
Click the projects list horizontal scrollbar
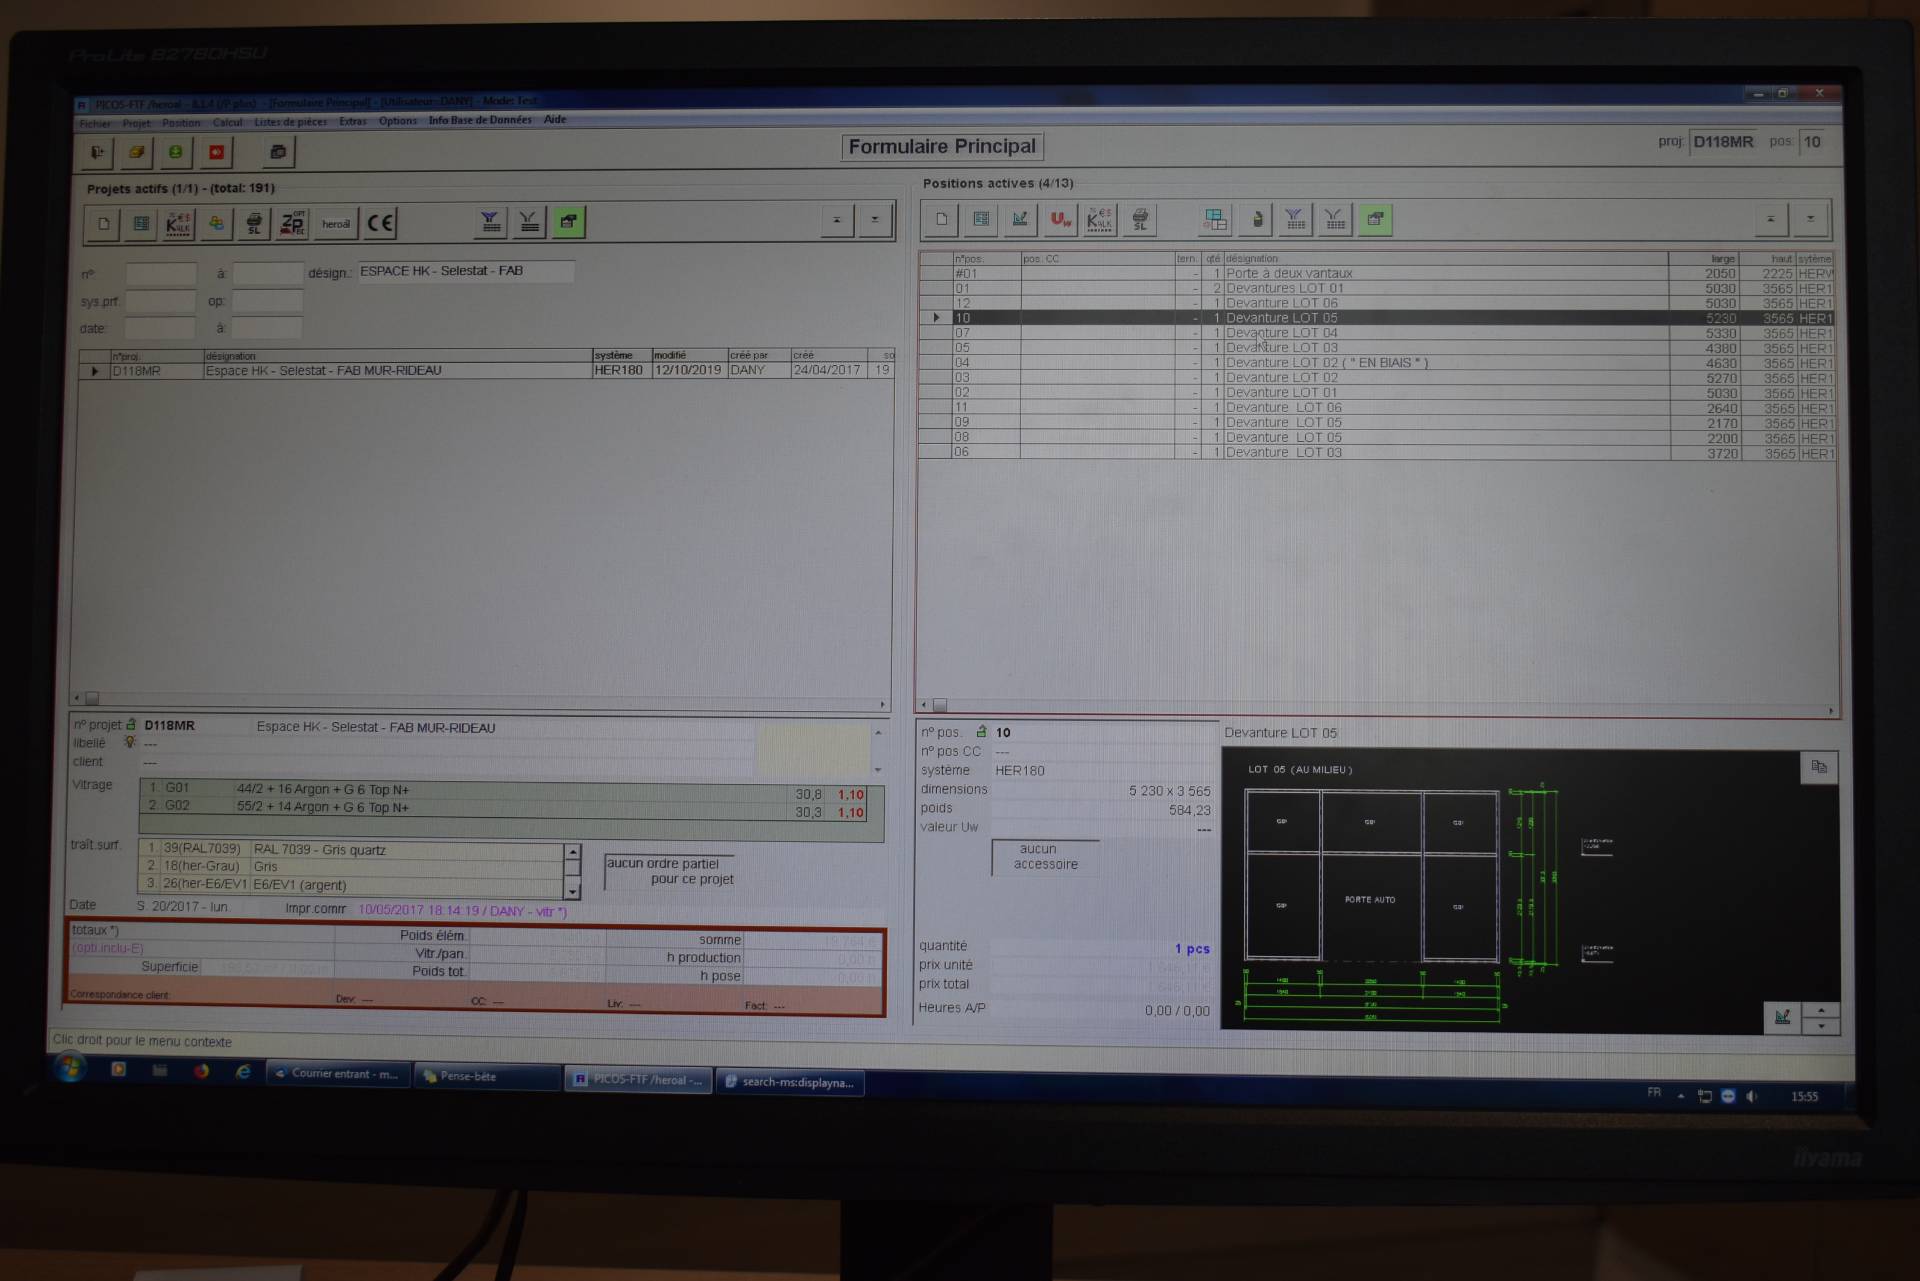(480, 699)
